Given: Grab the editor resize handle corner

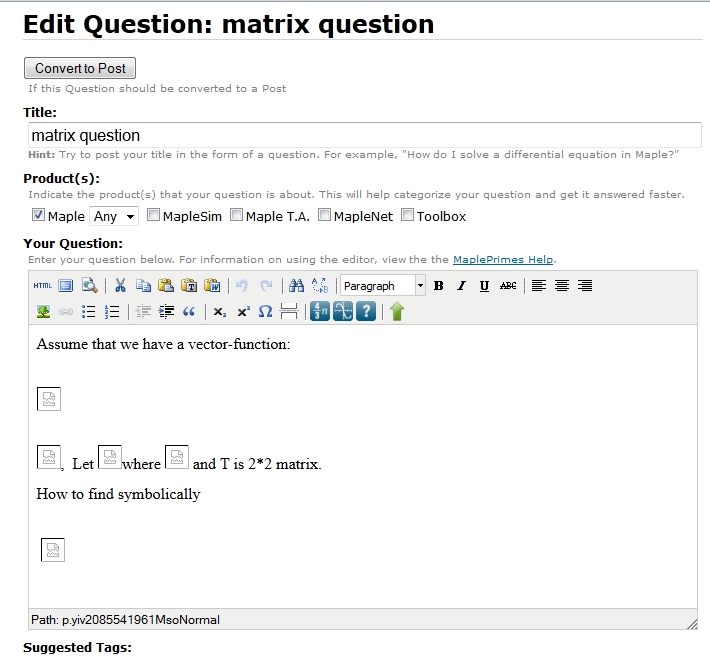Looking at the screenshot, I should coord(691,624).
